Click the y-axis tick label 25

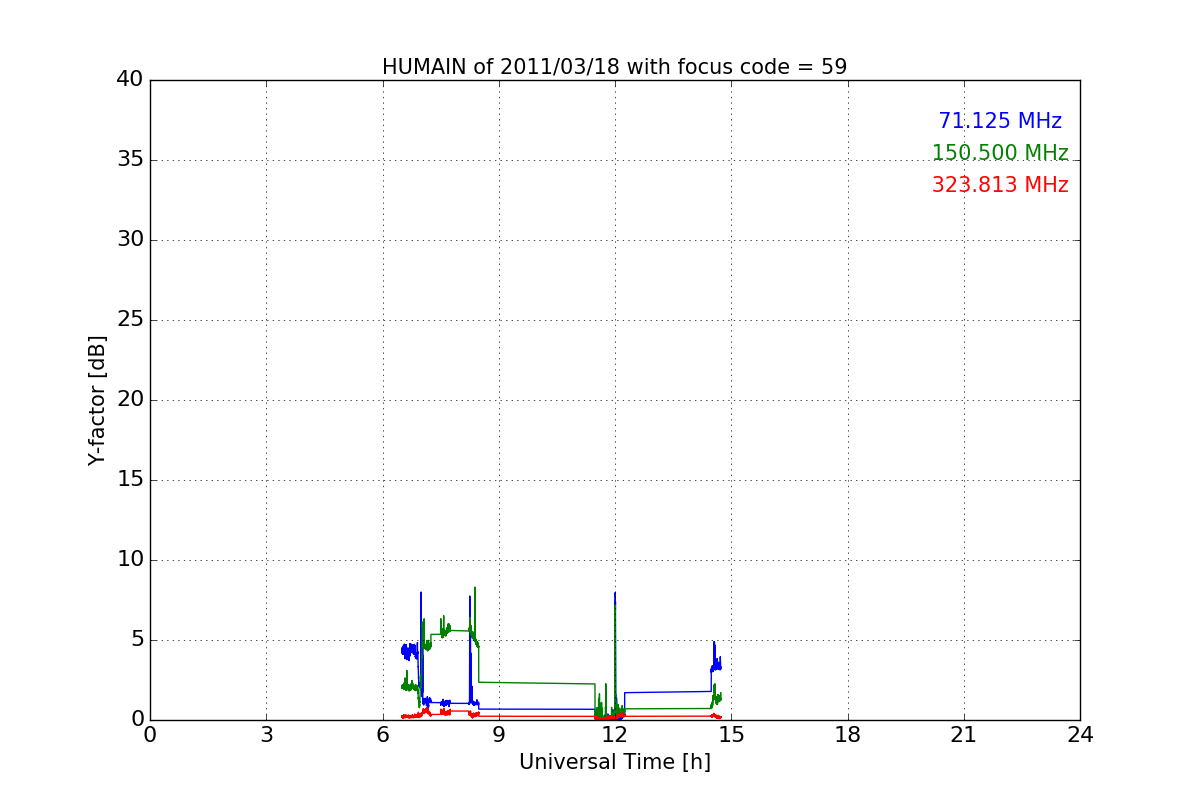[x=130, y=320]
